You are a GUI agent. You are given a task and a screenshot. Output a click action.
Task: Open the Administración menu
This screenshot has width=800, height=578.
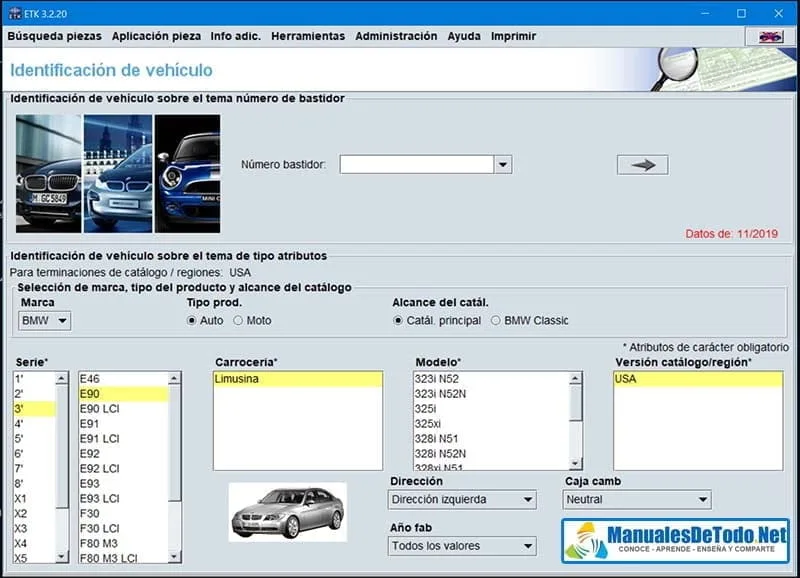pyautogui.click(x=397, y=35)
